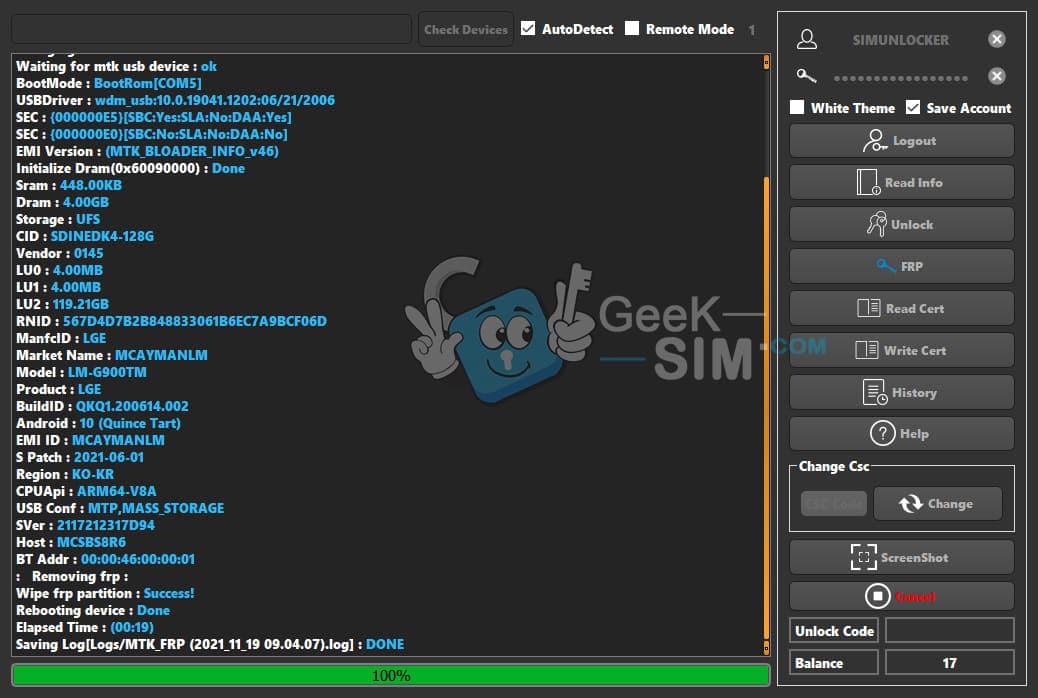Click the Change Csc group label
Viewport: 1038px width, 698px height.
coord(833,466)
